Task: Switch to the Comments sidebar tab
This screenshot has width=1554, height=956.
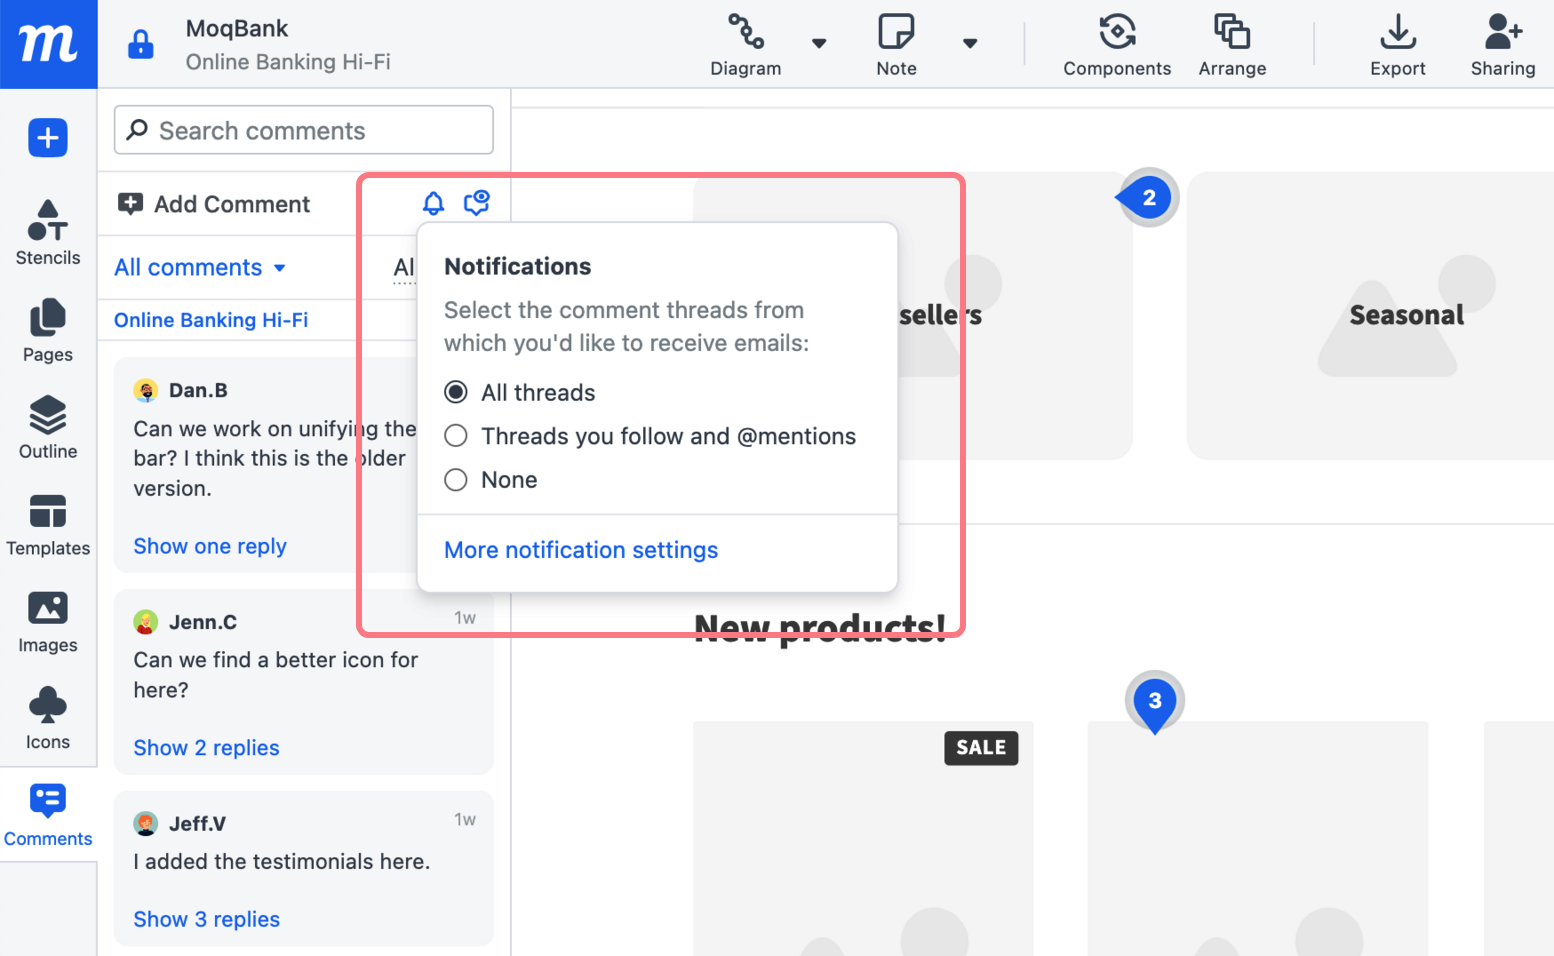Action: pyautogui.click(x=47, y=813)
